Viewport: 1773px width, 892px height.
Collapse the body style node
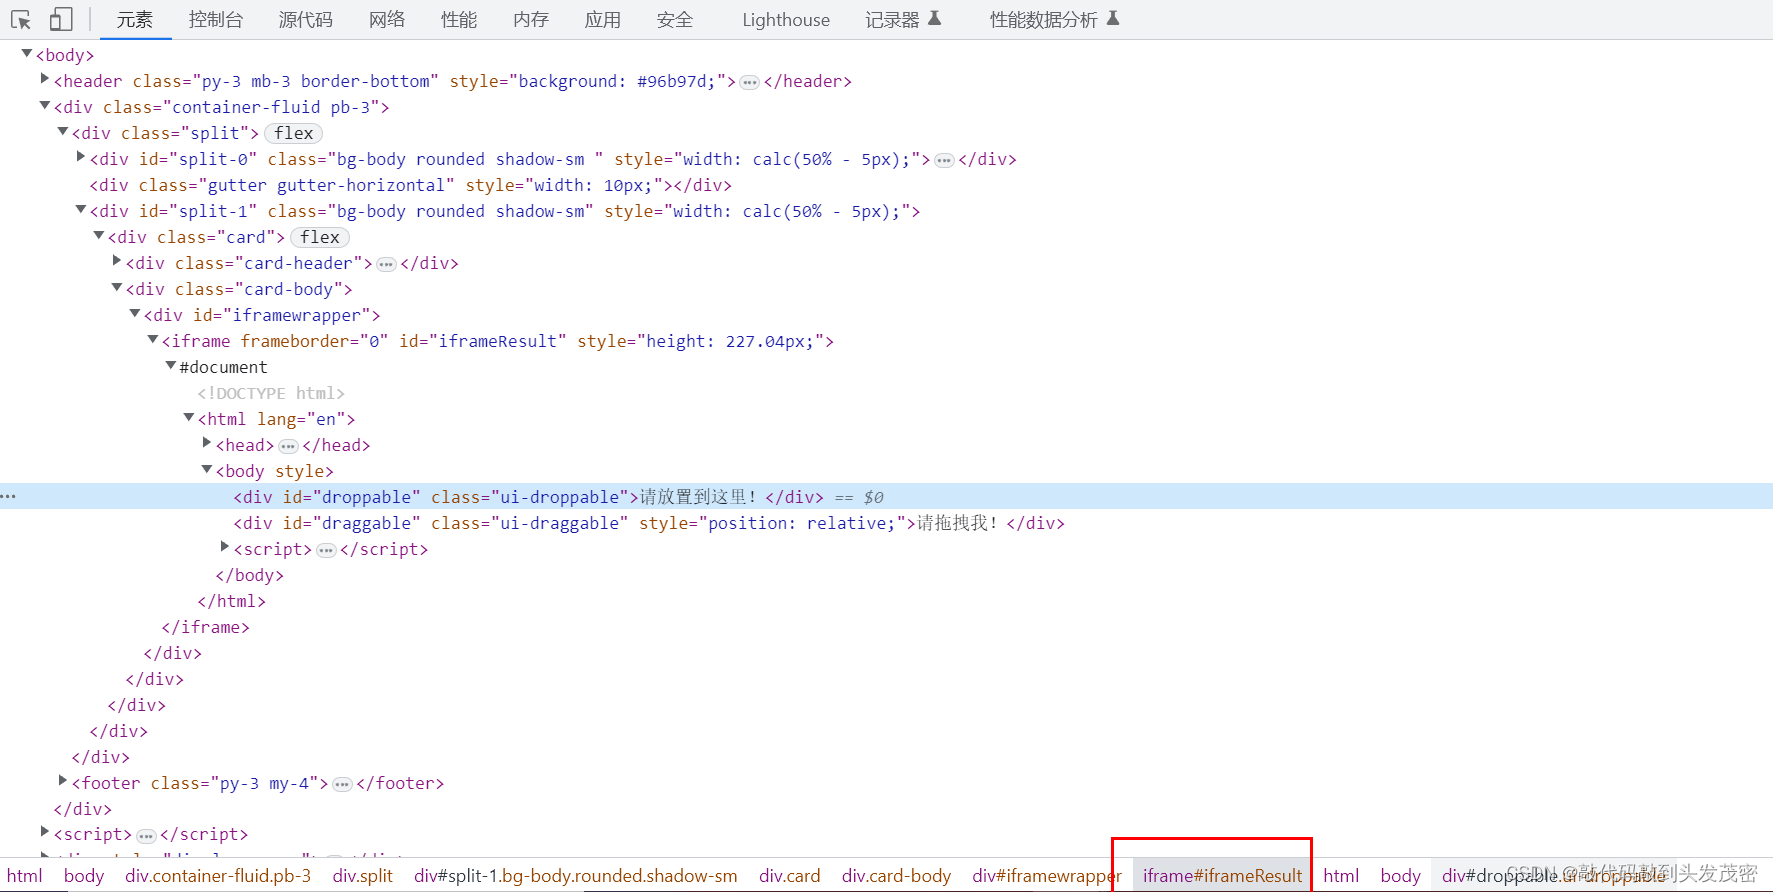[207, 469]
